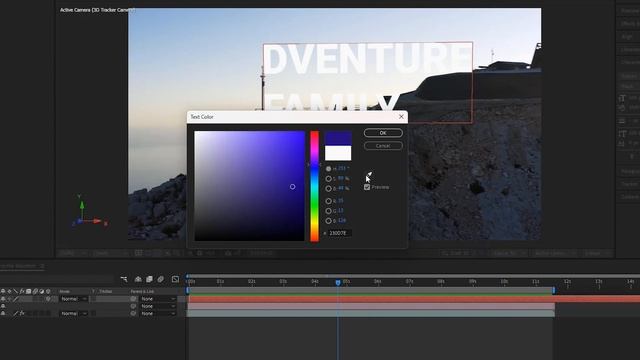Select the blue B radio button below G

pyautogui.click(x=328, y=221)
